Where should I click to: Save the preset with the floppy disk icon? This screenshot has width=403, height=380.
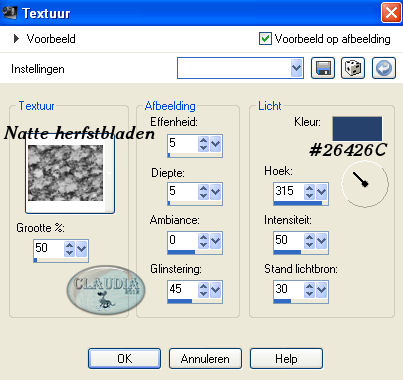(x=323, y=68)
